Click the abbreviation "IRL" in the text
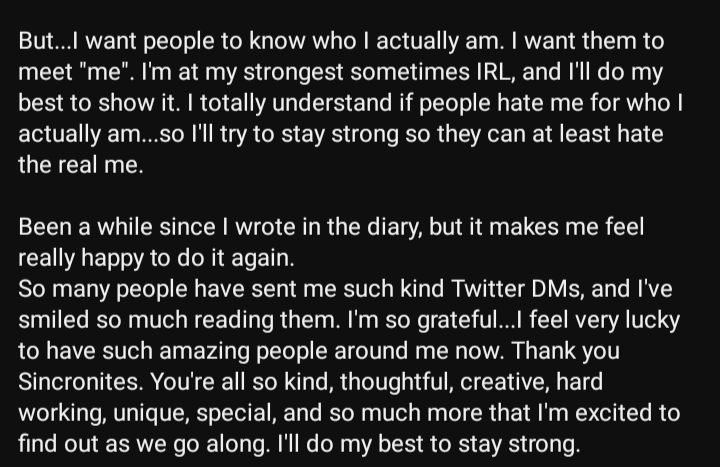Viewport: 720px width, 467px height. click(x=492, y=72)
